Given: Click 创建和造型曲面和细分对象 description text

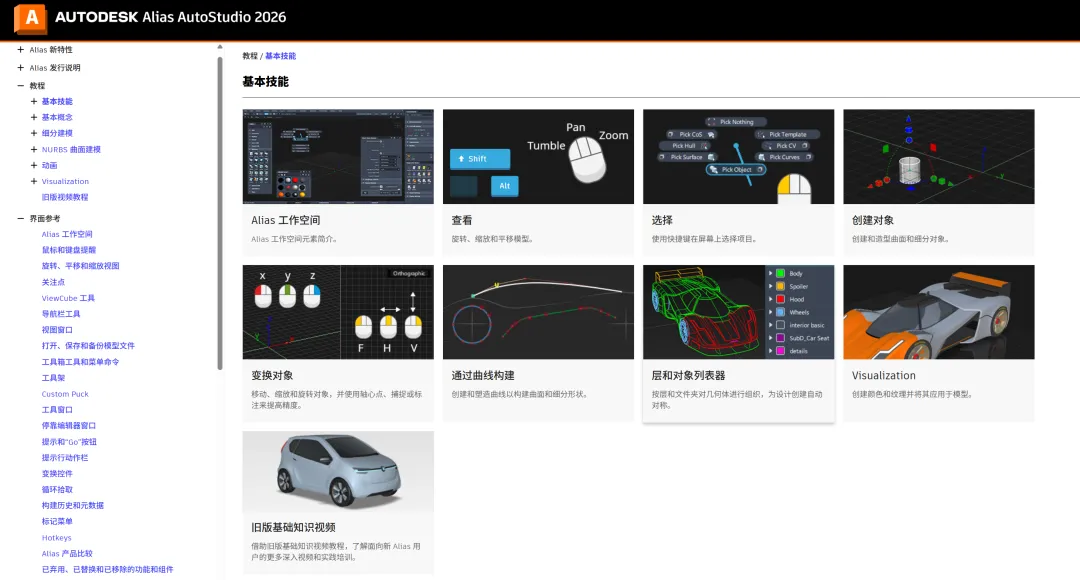Looking at the screenshot, I should pyautogui.click(x=900, y=239).
